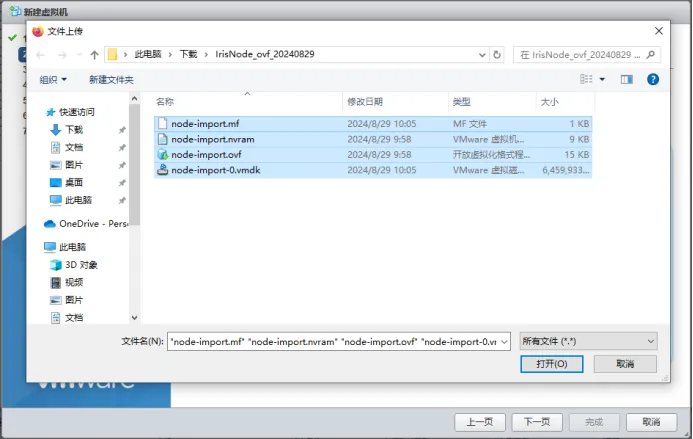Click the Back navigation arrow
Image resolution: width=693 pixels, height=439 pixels.
(41, 55)
